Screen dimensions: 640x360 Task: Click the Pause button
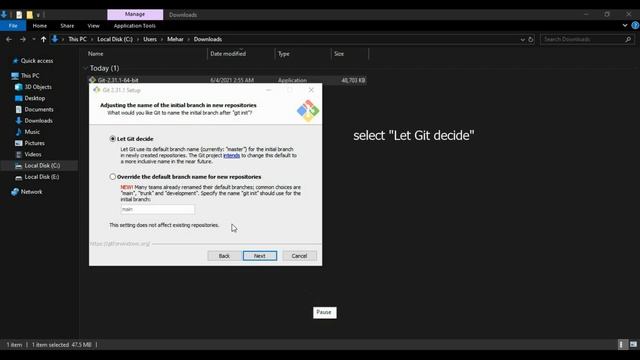pyautogui.click(x=324, y=312)
